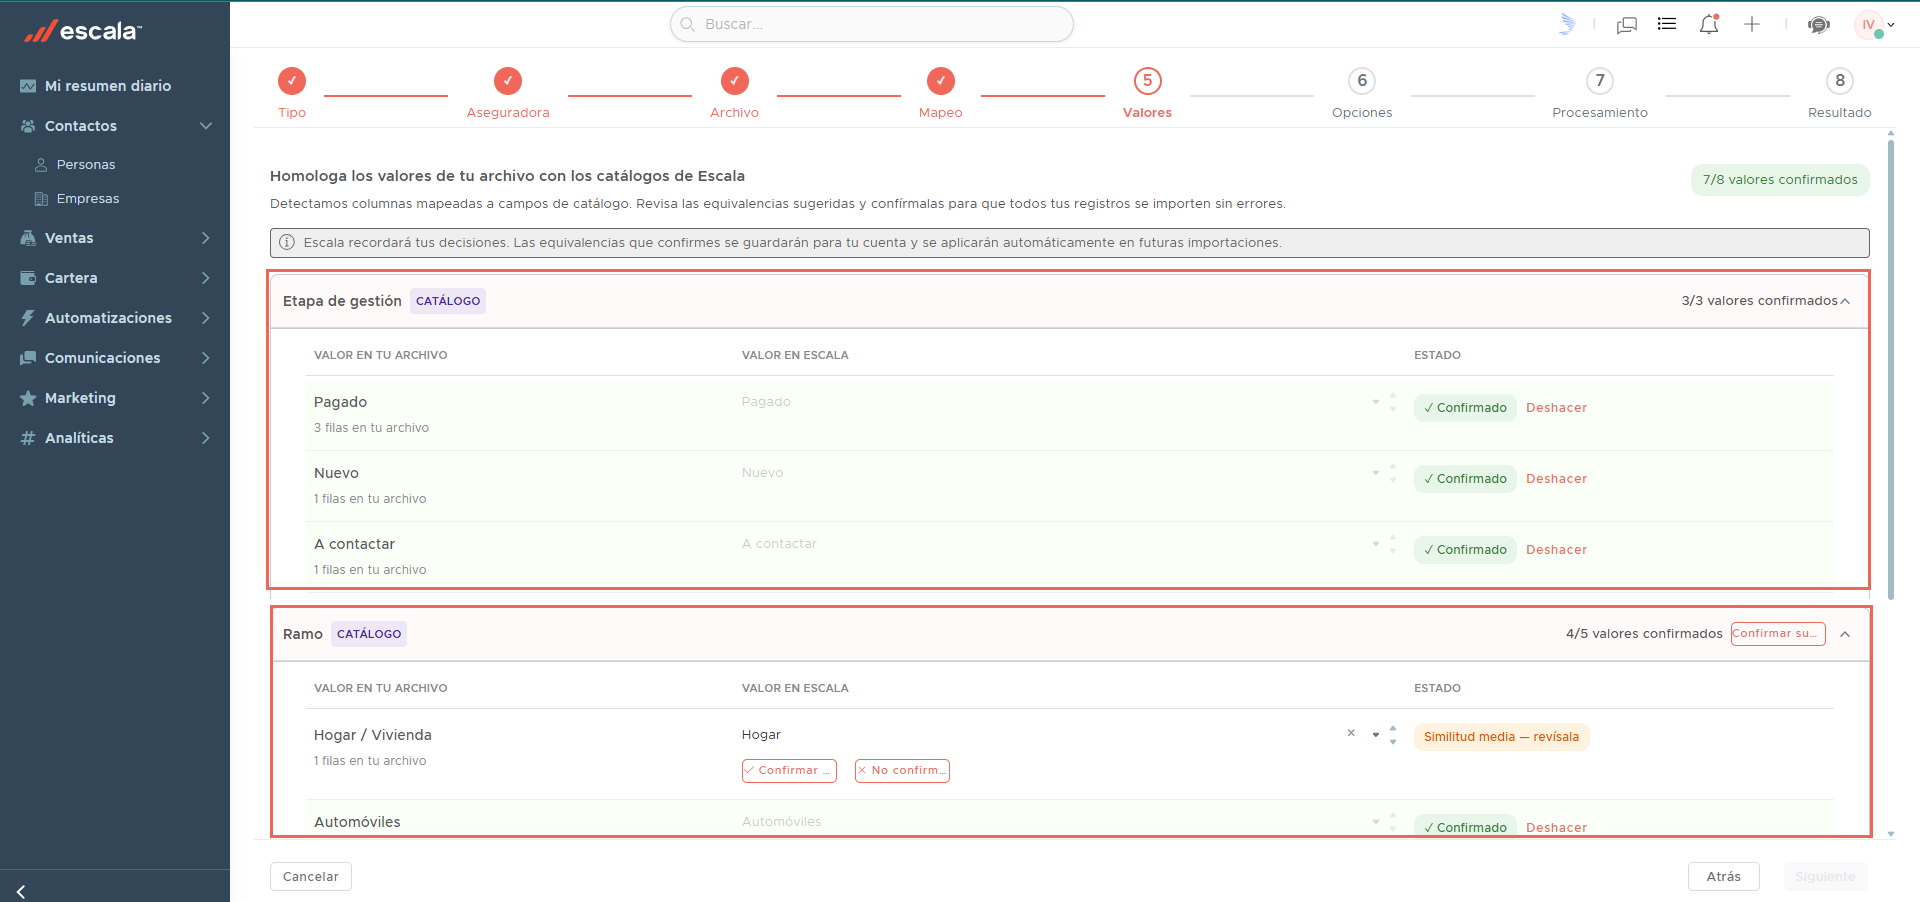Image resolution: width=1920 pixels, height=902 pixels.
Task: Click the Buscar search field
Action: click(872, 24)
